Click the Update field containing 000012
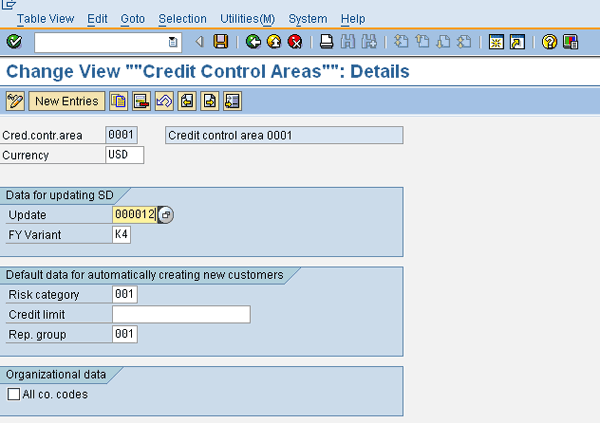Image resolution: width=600 pixels, height=423 pixels. pyautogui.click(x=135, y=215)
